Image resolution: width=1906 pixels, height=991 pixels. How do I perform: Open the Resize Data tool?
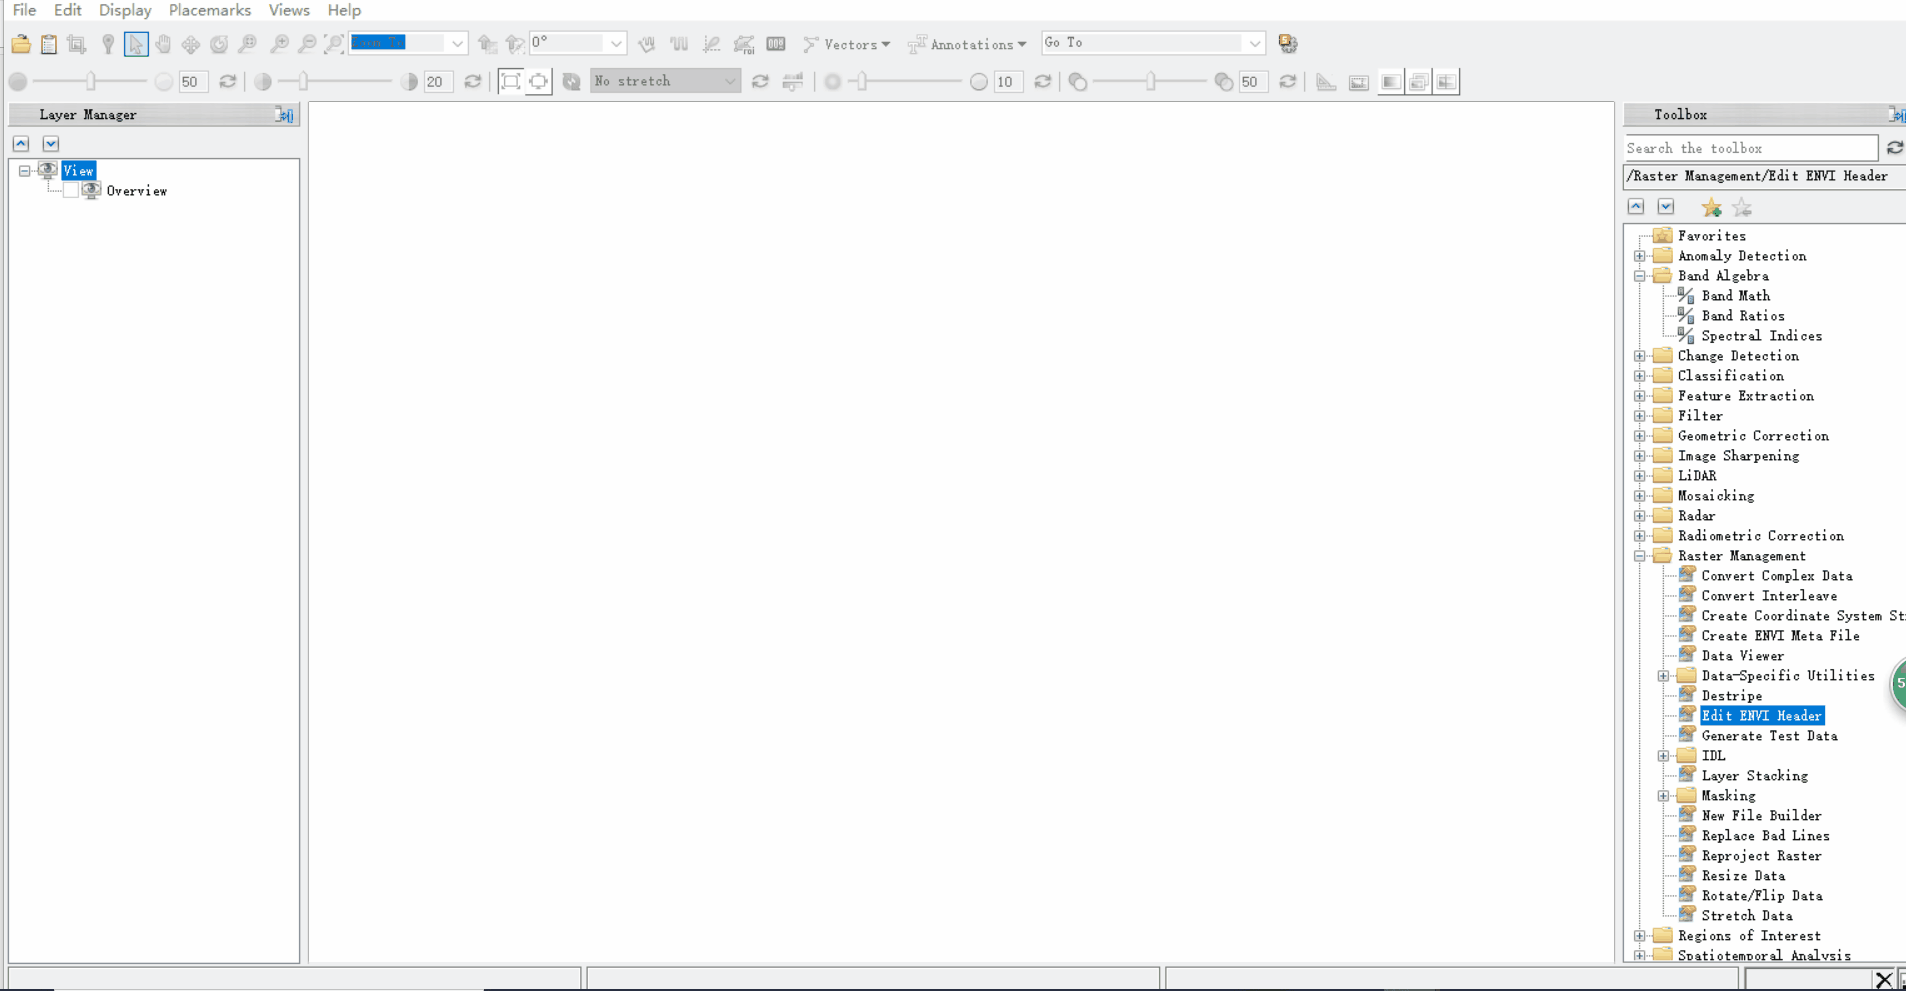1743,876
